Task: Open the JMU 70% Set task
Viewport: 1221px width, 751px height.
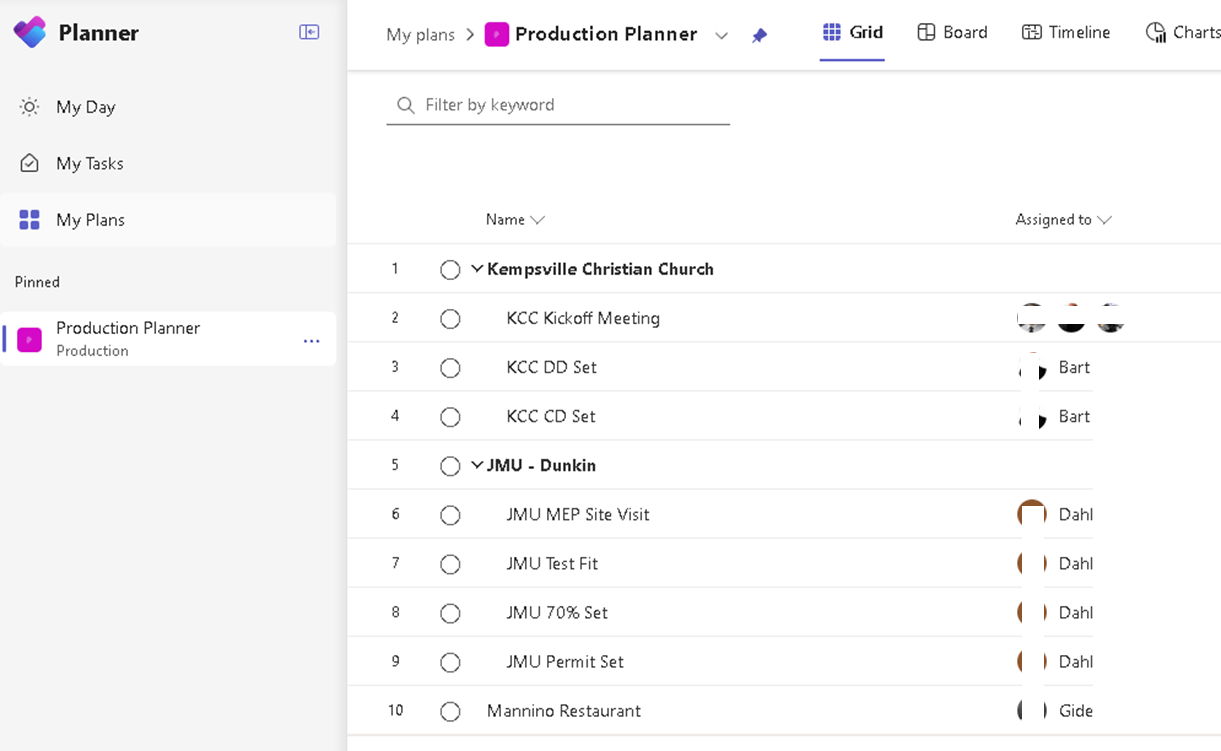Action: pos(557,613)
